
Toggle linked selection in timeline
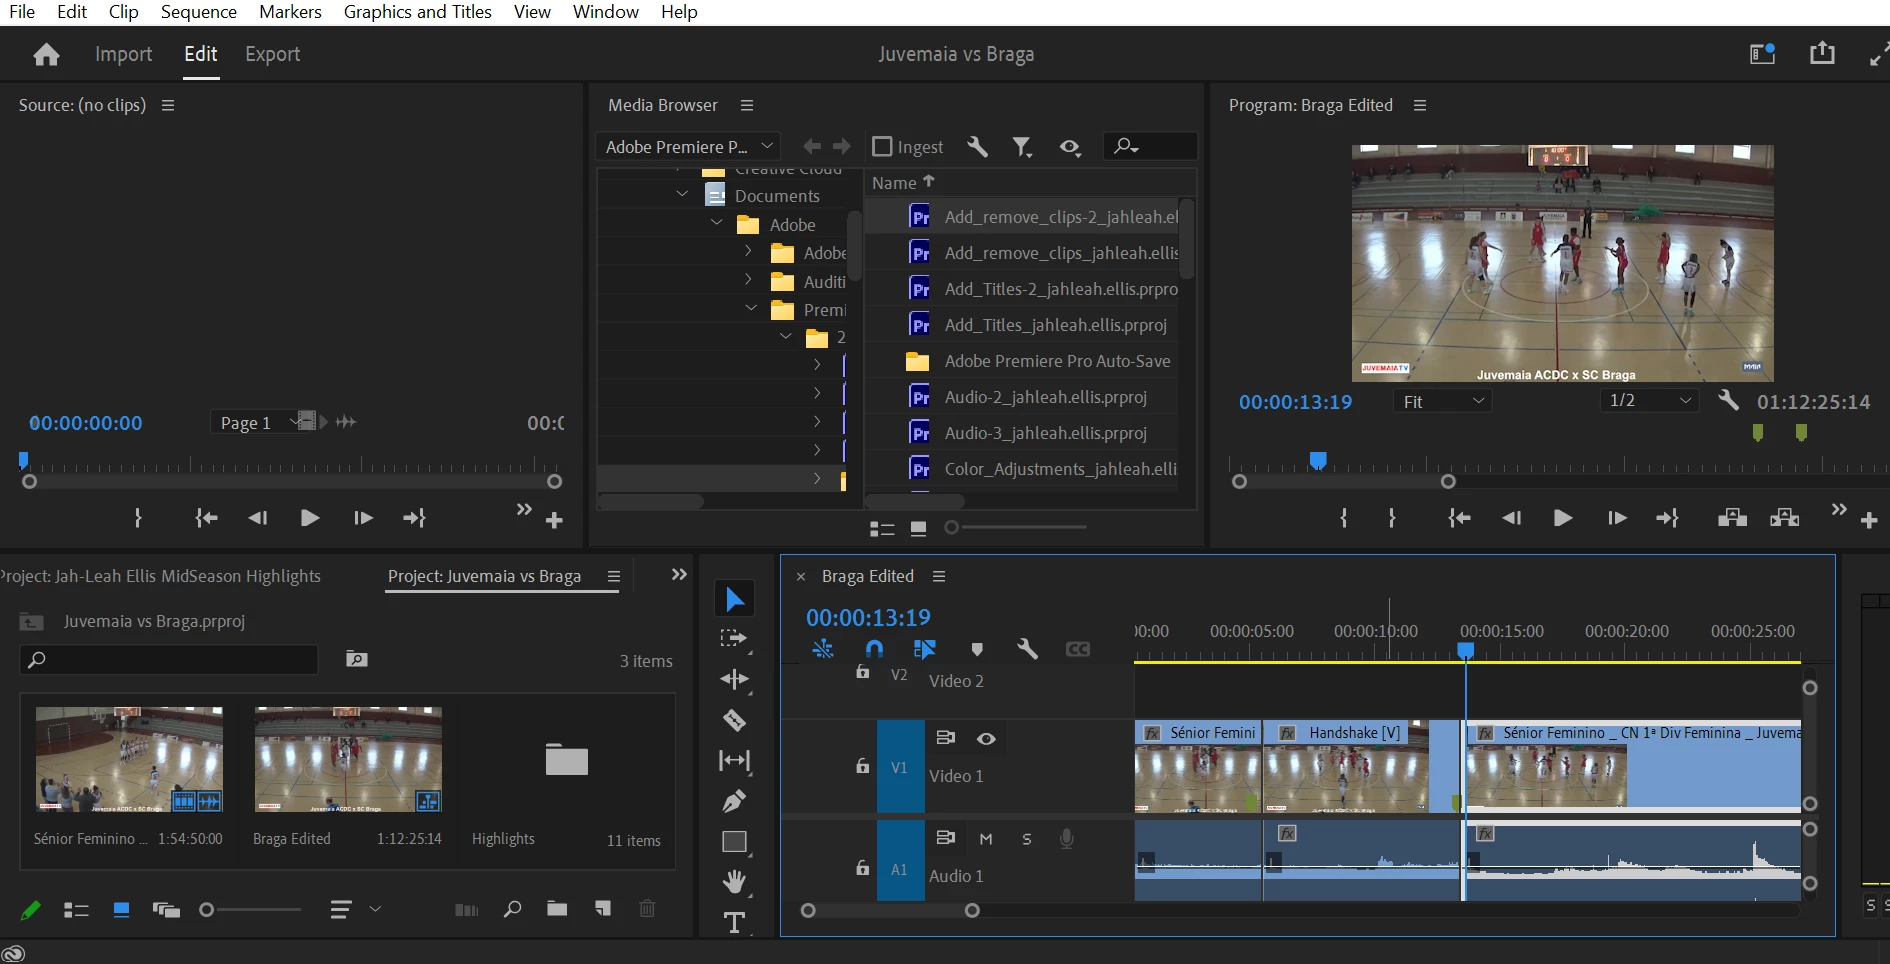click(925, 649)
